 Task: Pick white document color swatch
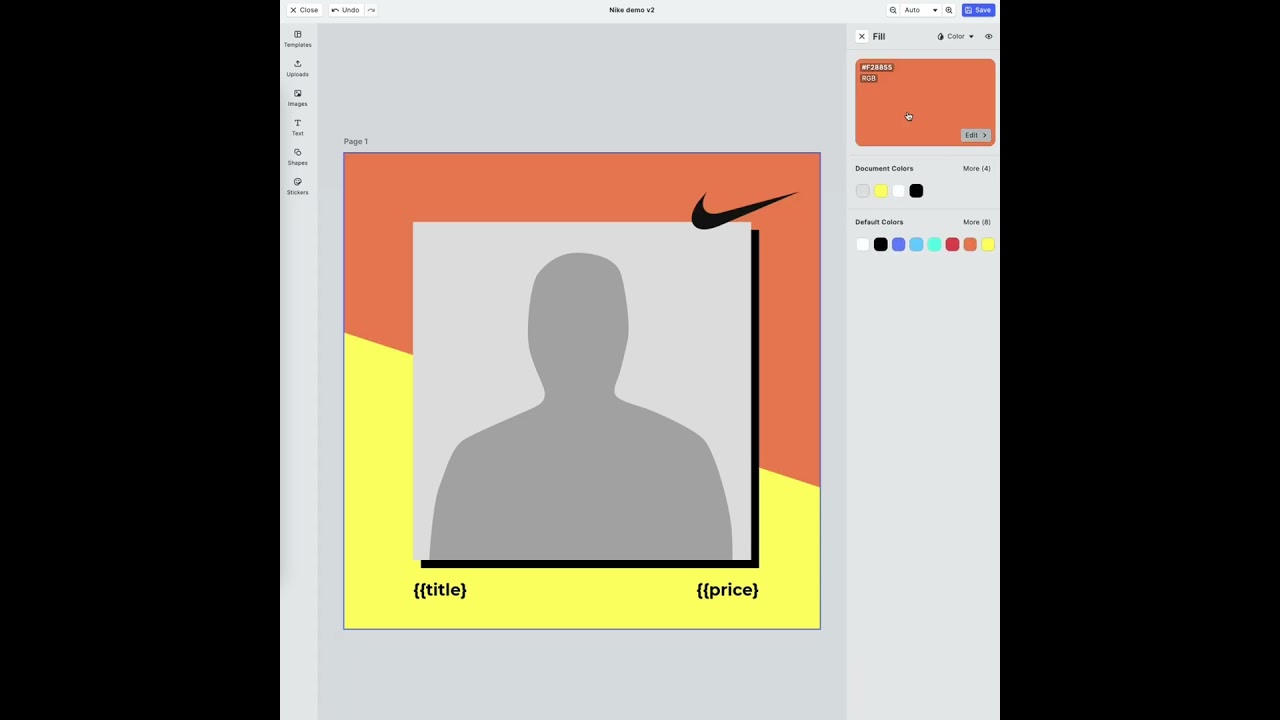click(898, 191)
